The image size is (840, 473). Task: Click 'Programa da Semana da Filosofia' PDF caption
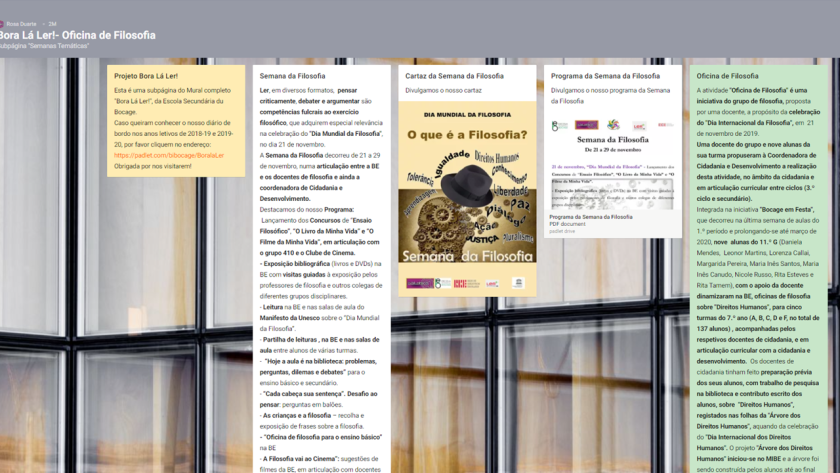click(590, 216)
